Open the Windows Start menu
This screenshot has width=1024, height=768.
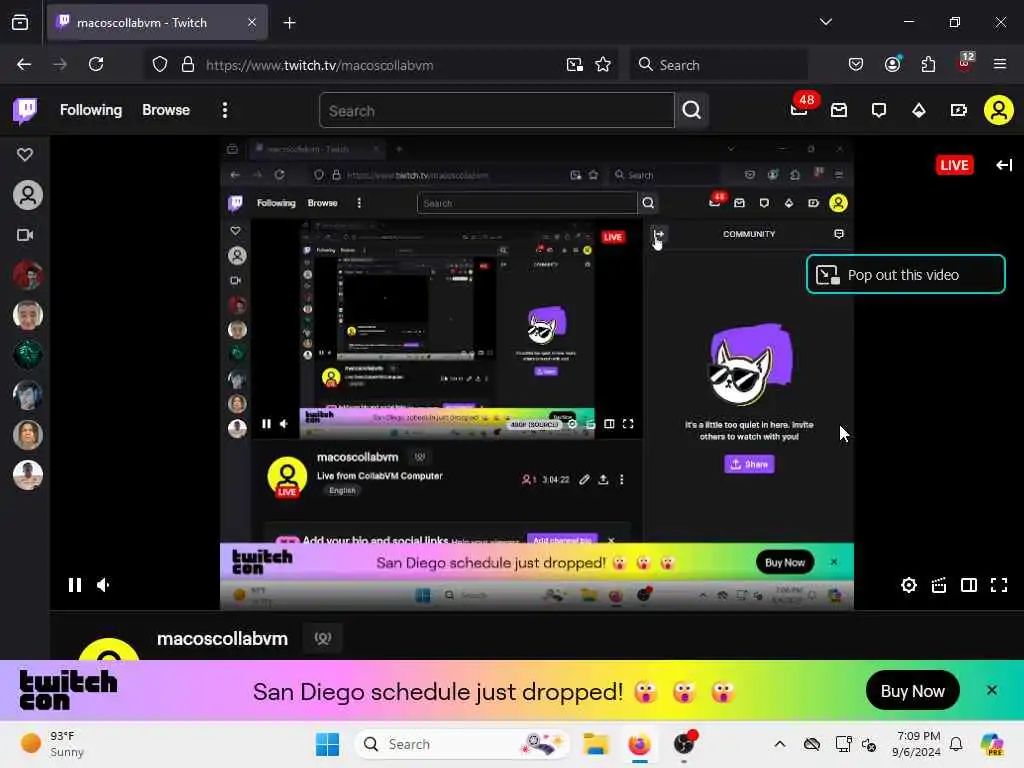coord(327,744)
